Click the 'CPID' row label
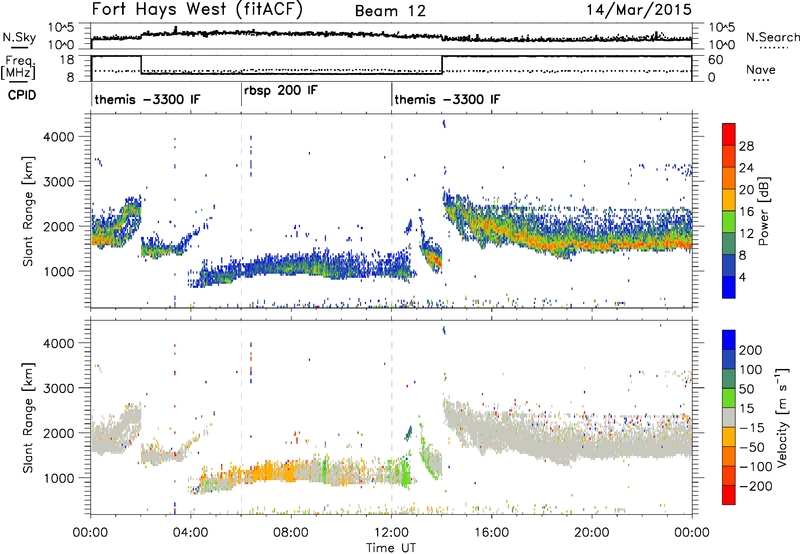 (22, 95)
